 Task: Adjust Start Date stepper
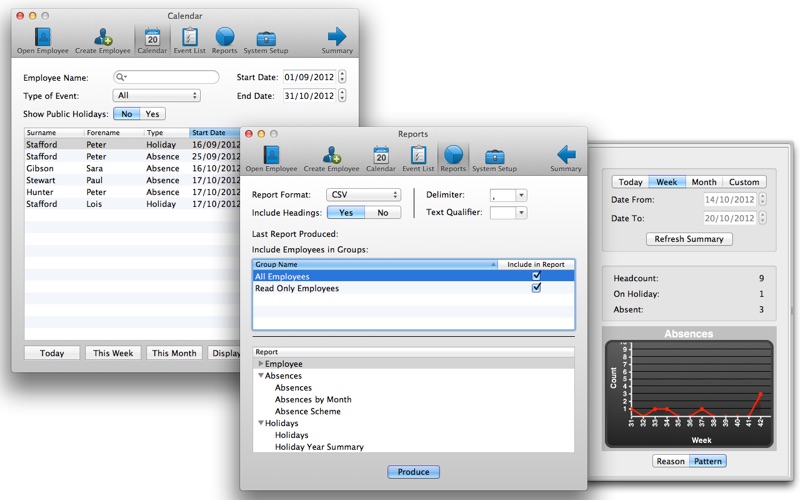[x=342, y=77]
